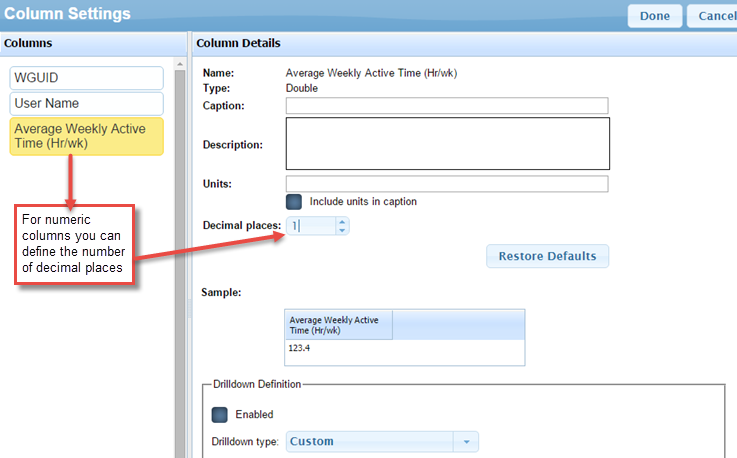Select Average Weekly Active Time column
737x458 pixels.
pos(86,136)
